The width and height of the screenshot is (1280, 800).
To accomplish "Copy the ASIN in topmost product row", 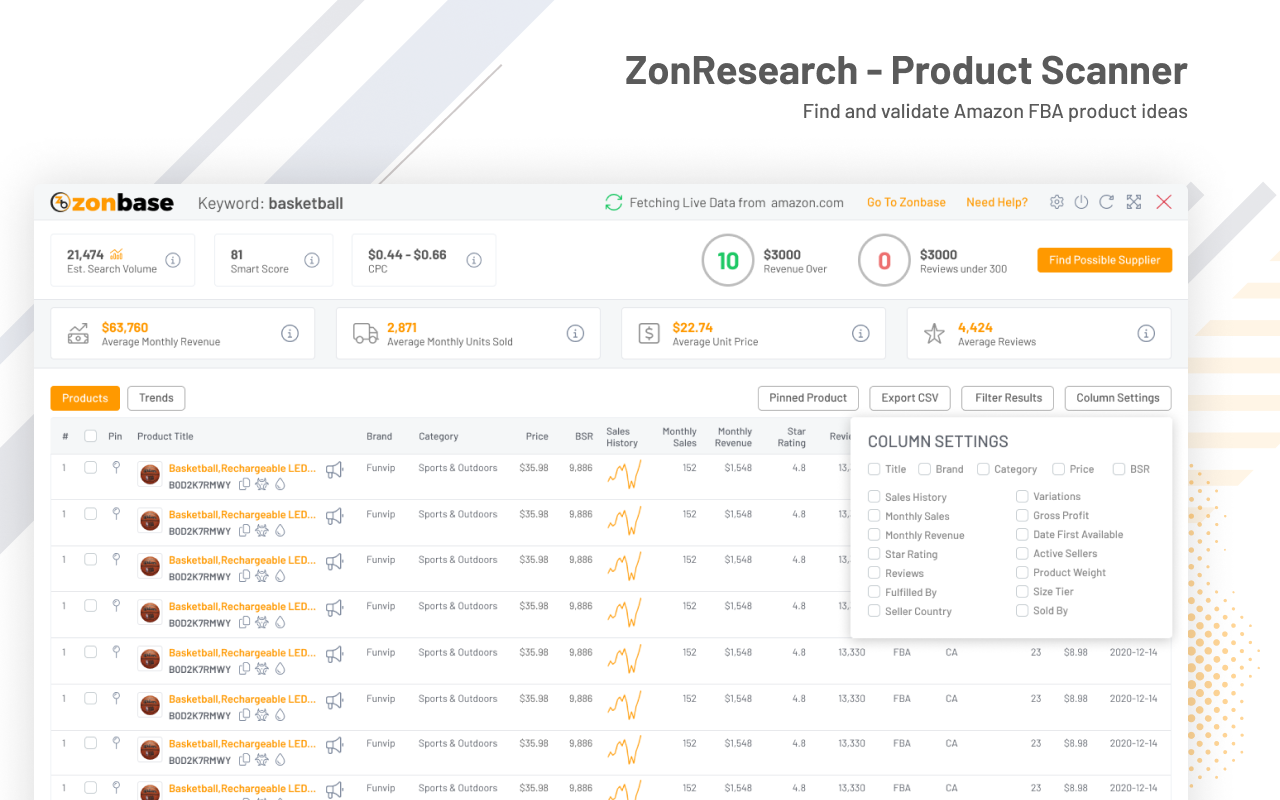I will [x=244, y=484].
